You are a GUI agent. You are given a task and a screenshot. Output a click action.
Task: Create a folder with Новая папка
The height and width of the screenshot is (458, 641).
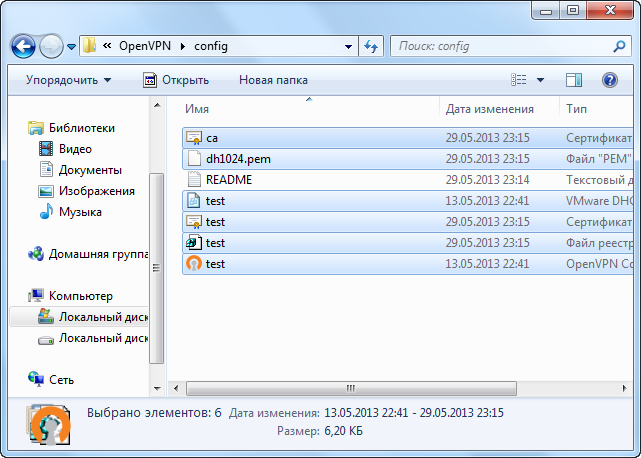(273, 80)
